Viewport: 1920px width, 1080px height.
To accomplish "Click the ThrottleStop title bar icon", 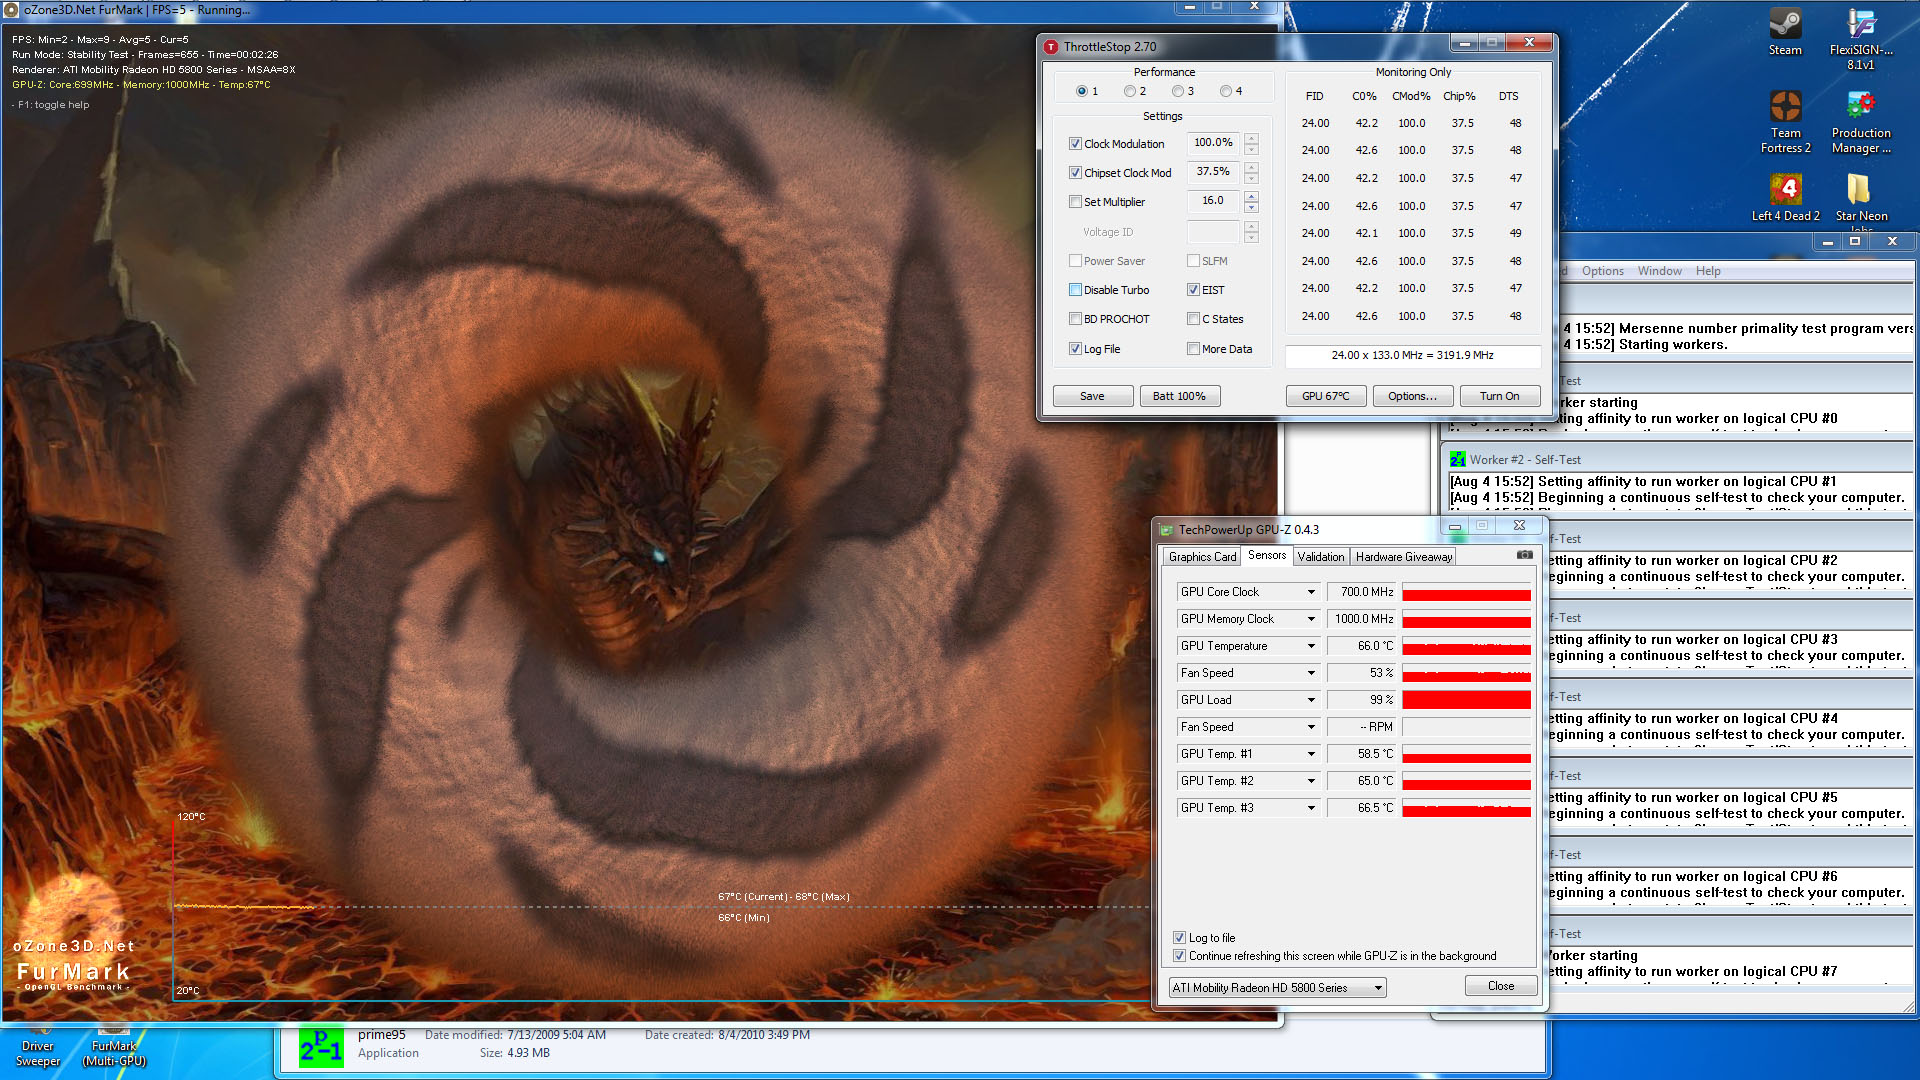I will pyautogui.click(x=1051, y=47).
